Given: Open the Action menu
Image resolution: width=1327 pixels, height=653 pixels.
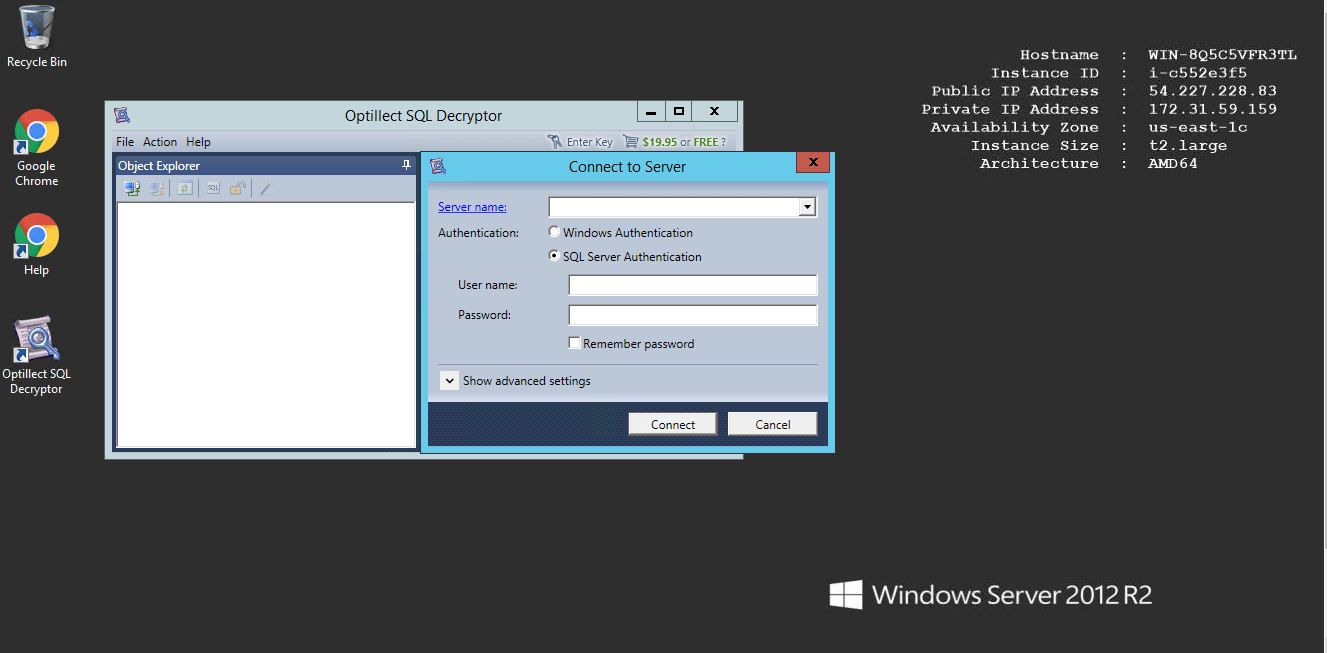Looking at the screenshot, I should coord(160,142).
